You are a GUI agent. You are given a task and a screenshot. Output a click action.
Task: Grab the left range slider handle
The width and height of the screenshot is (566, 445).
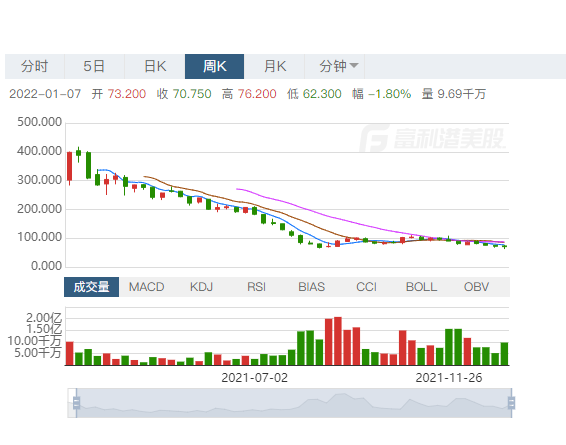point(77,403)
